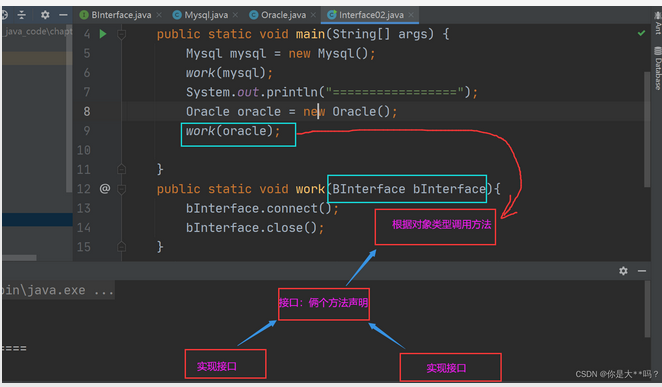Open the Database side tool window
The height and width of the screenshot is (387, 662).
tap(658, 68)
